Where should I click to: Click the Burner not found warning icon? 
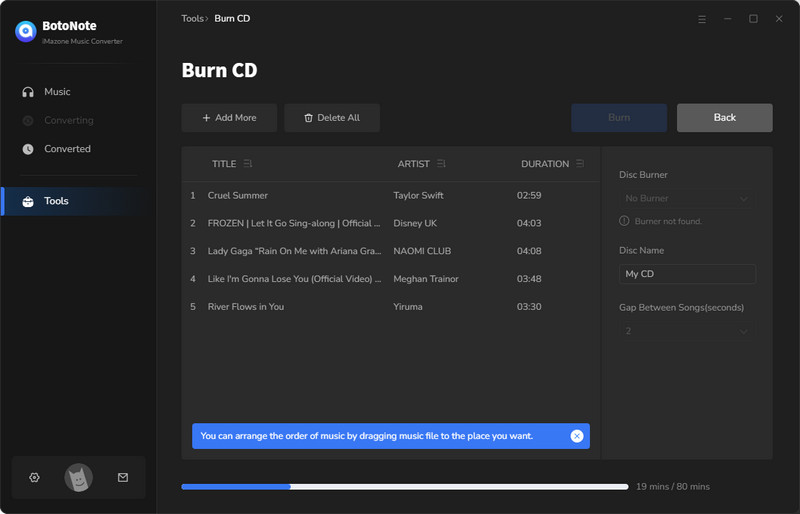624,221
